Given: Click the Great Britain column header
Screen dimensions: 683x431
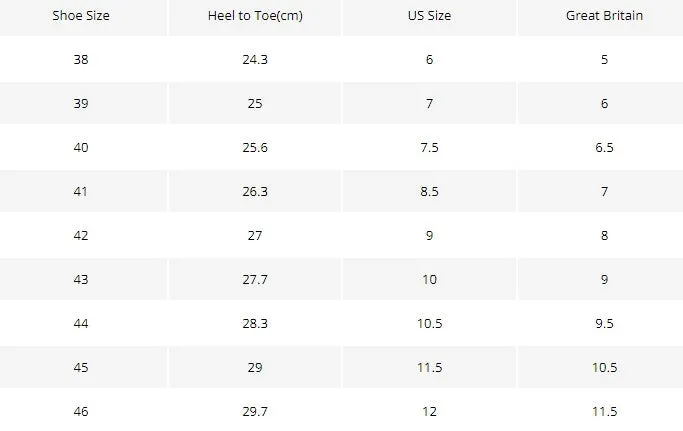Looking at the screenshot, I should click(604, 16).
